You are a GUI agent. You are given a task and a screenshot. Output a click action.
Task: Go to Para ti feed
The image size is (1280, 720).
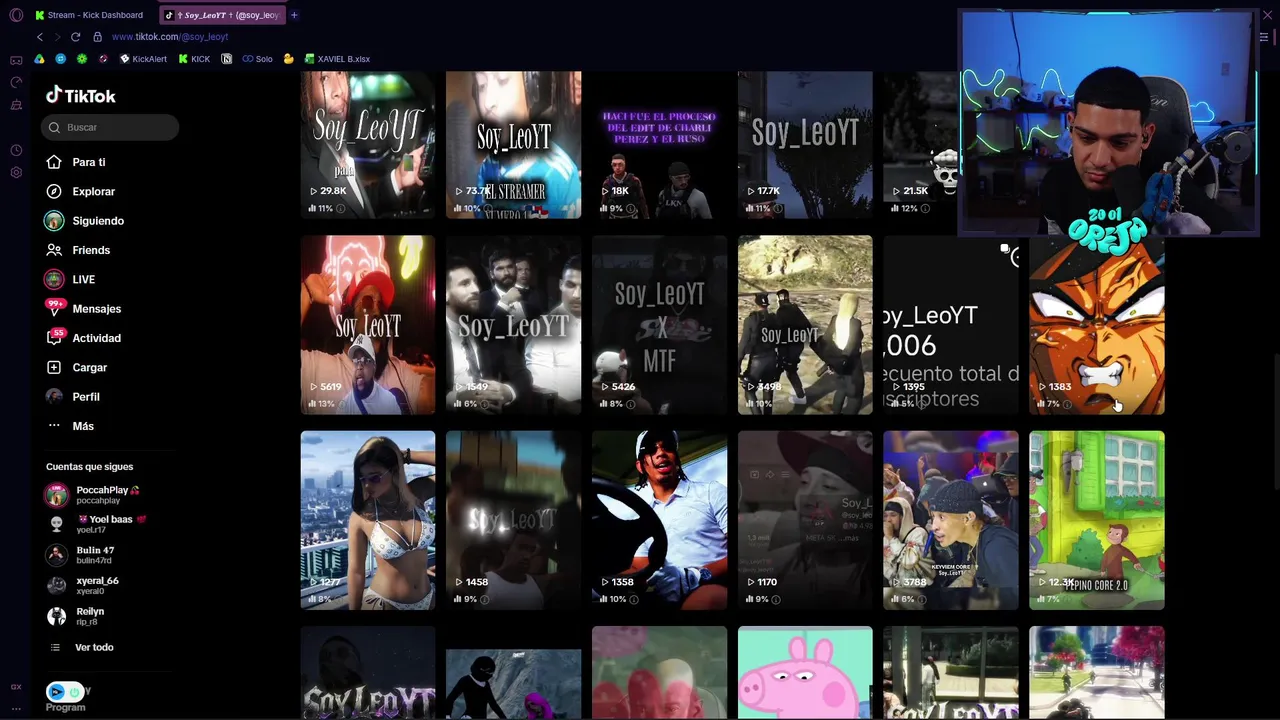point(76,162)
